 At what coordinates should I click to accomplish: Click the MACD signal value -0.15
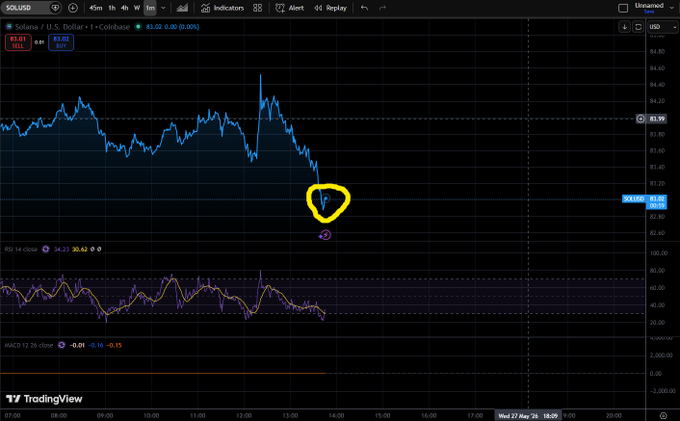pos(114,346)
